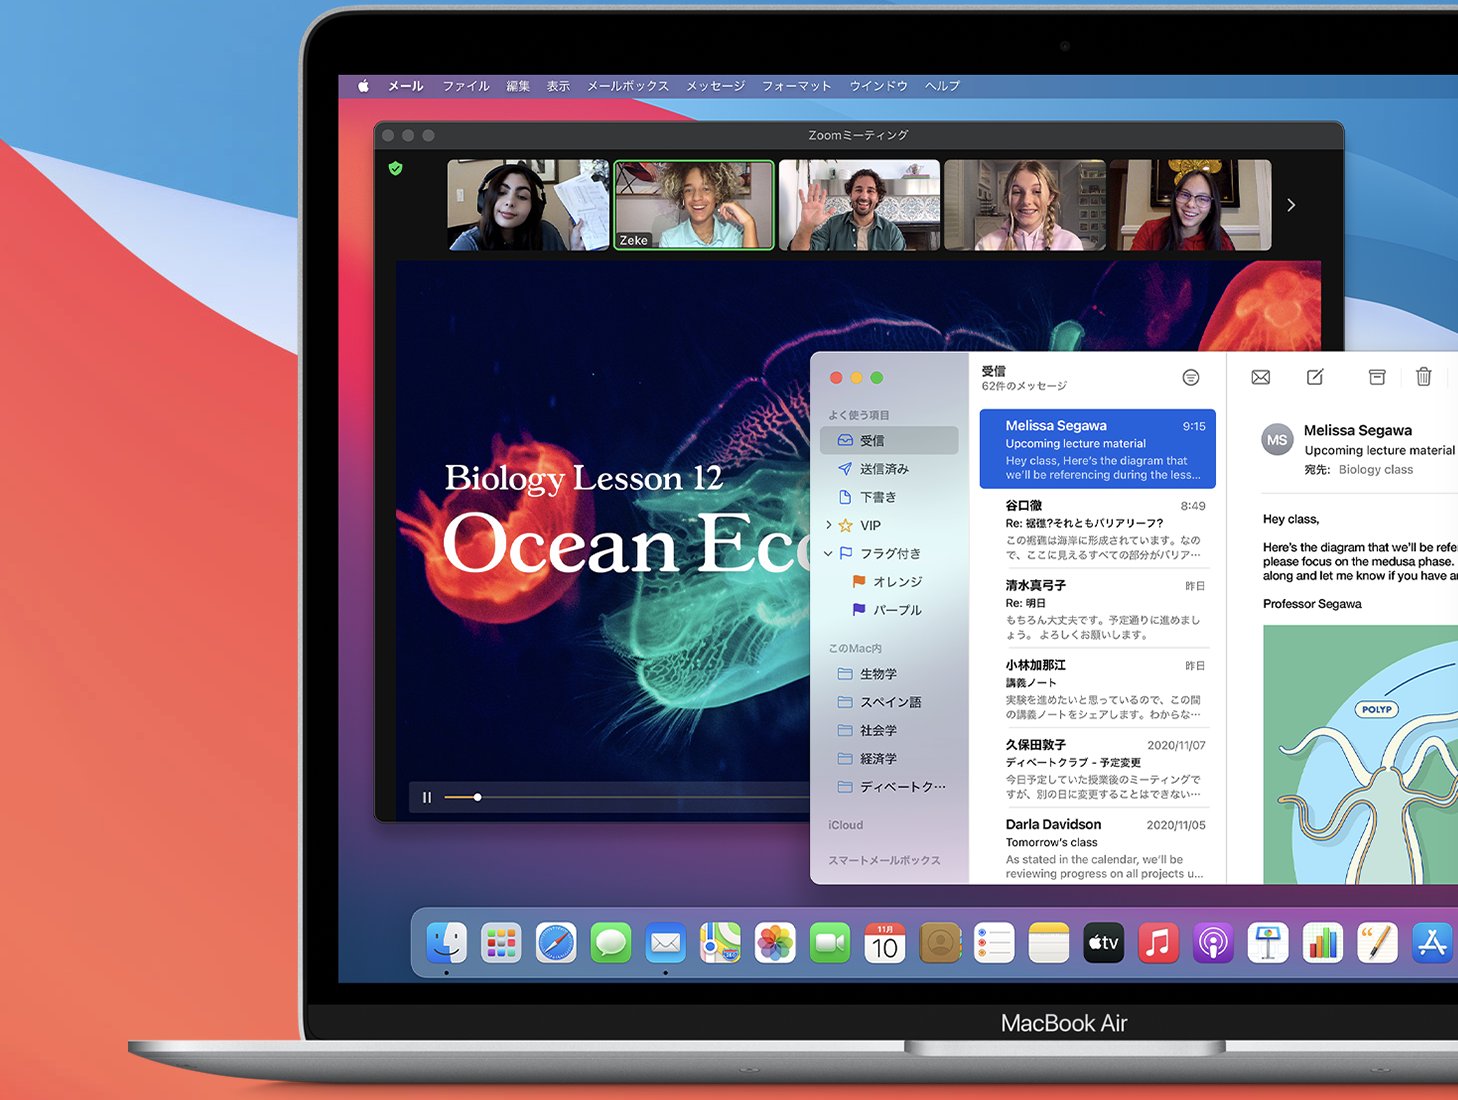Open the フォーマット menu
Screen dimensions: 1458x1100
[x=797, y=86]
